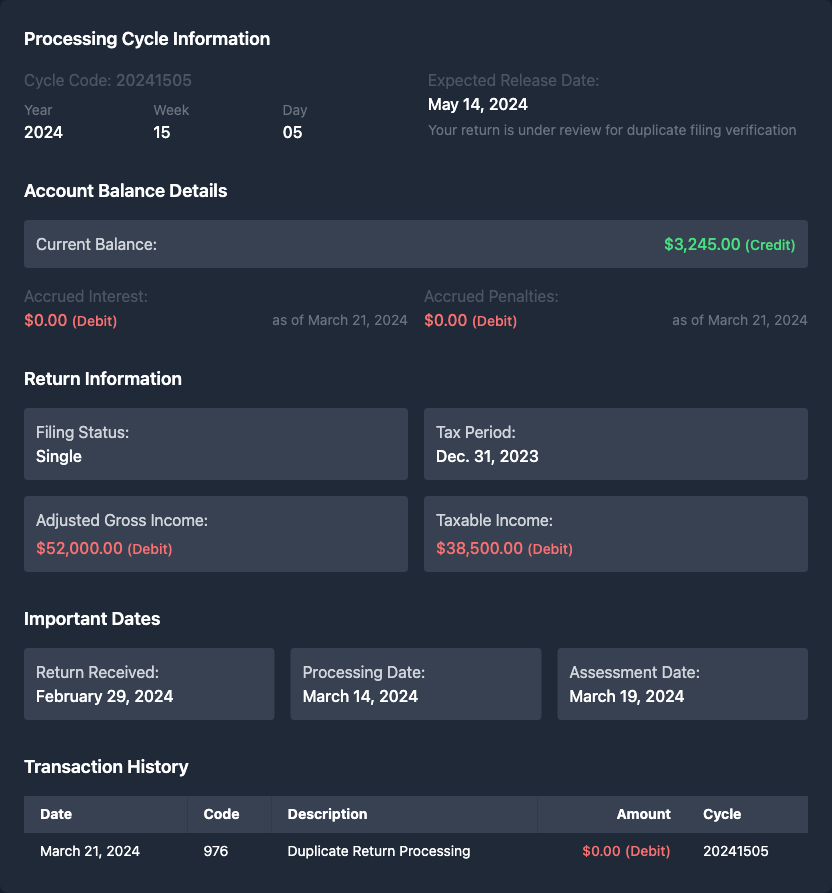Click the Processing Cycle Information heading
Image resolution: width=832 pixels, height=893 pixels.
click(147, 39)
